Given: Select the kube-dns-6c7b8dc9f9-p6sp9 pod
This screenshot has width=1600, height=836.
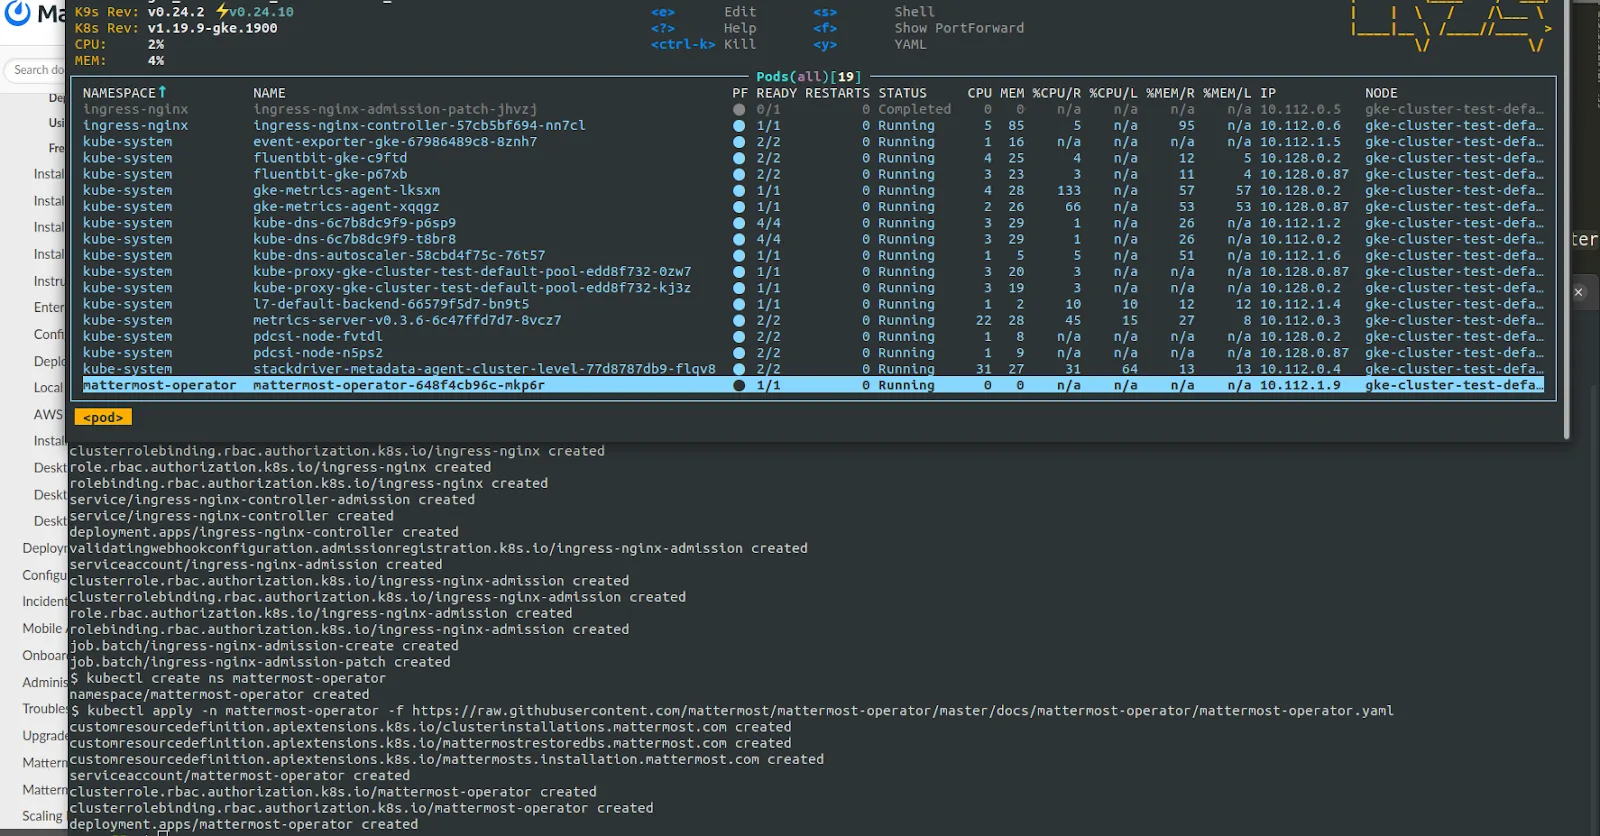Looking at the screenshot, I should [354, 223].
